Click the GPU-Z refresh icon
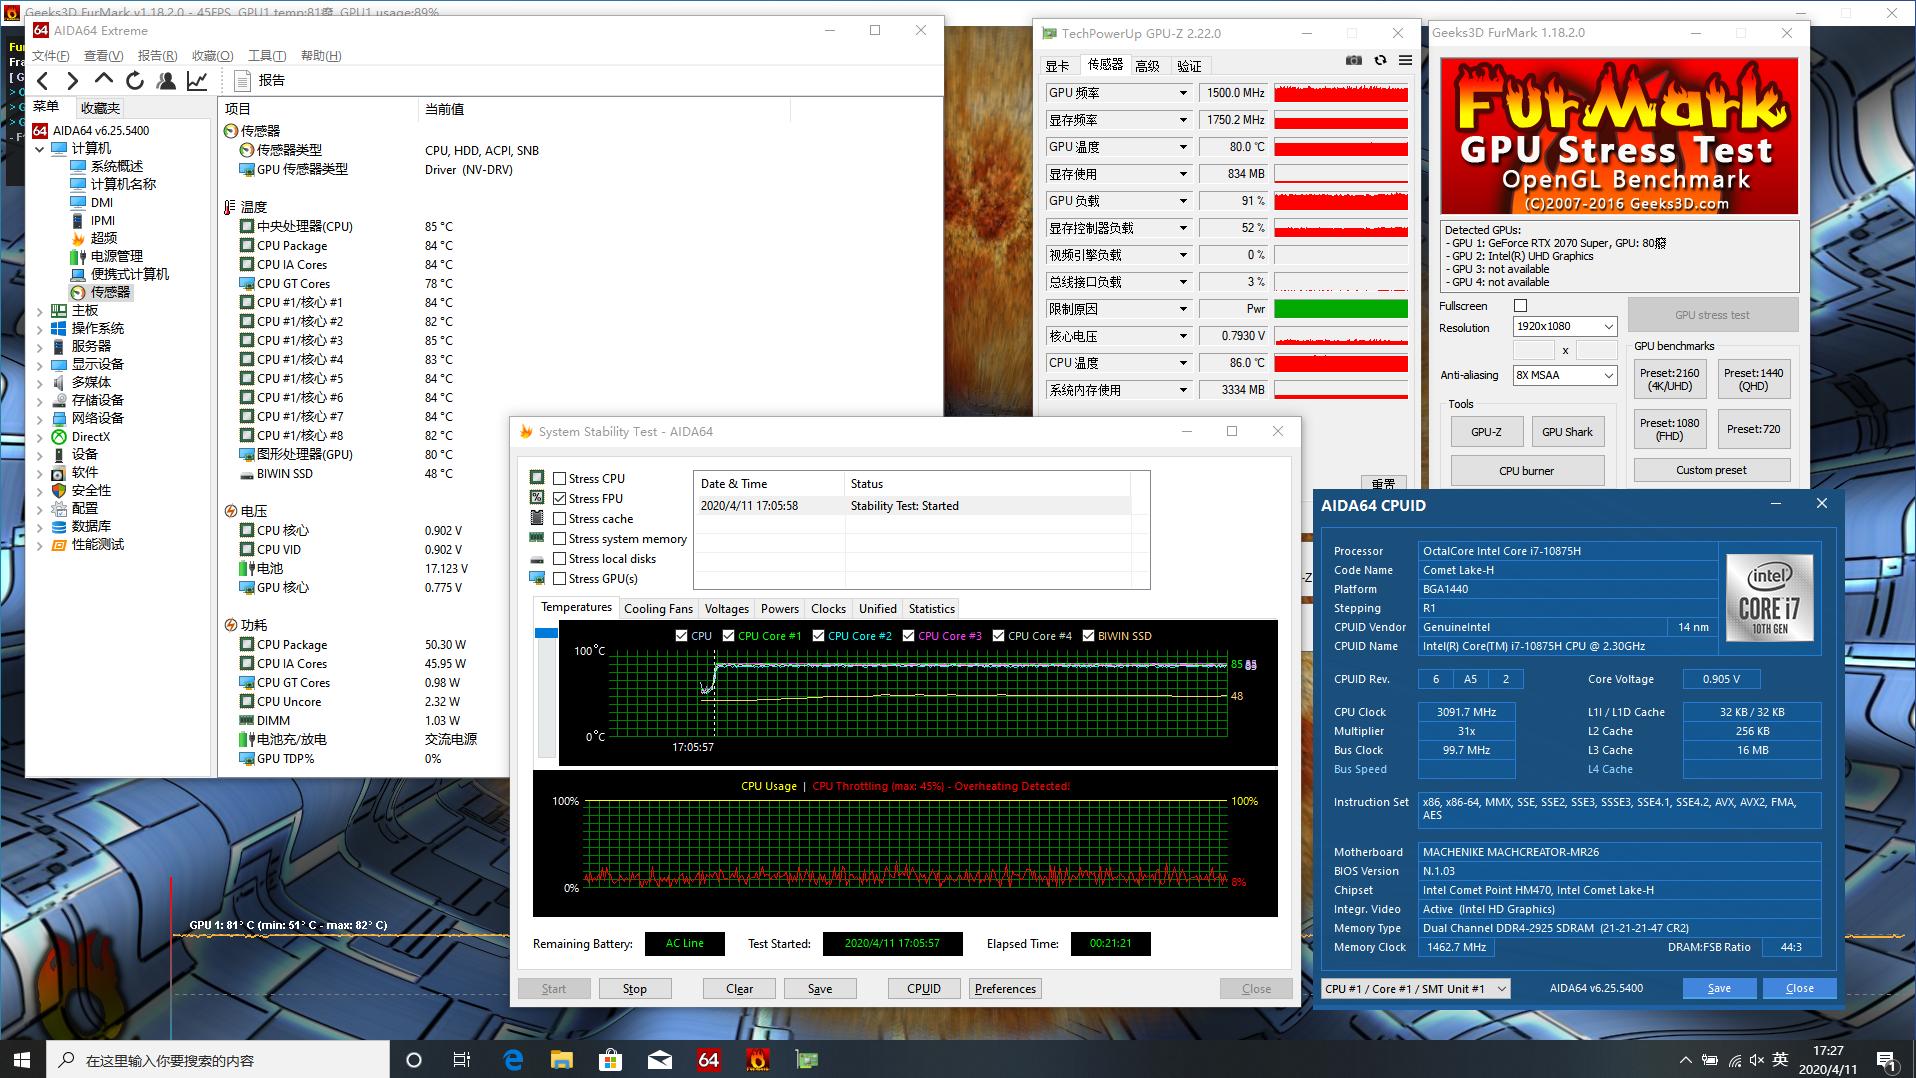1916x1078 pixels. pyautogui.click(x=1380, y=61)
